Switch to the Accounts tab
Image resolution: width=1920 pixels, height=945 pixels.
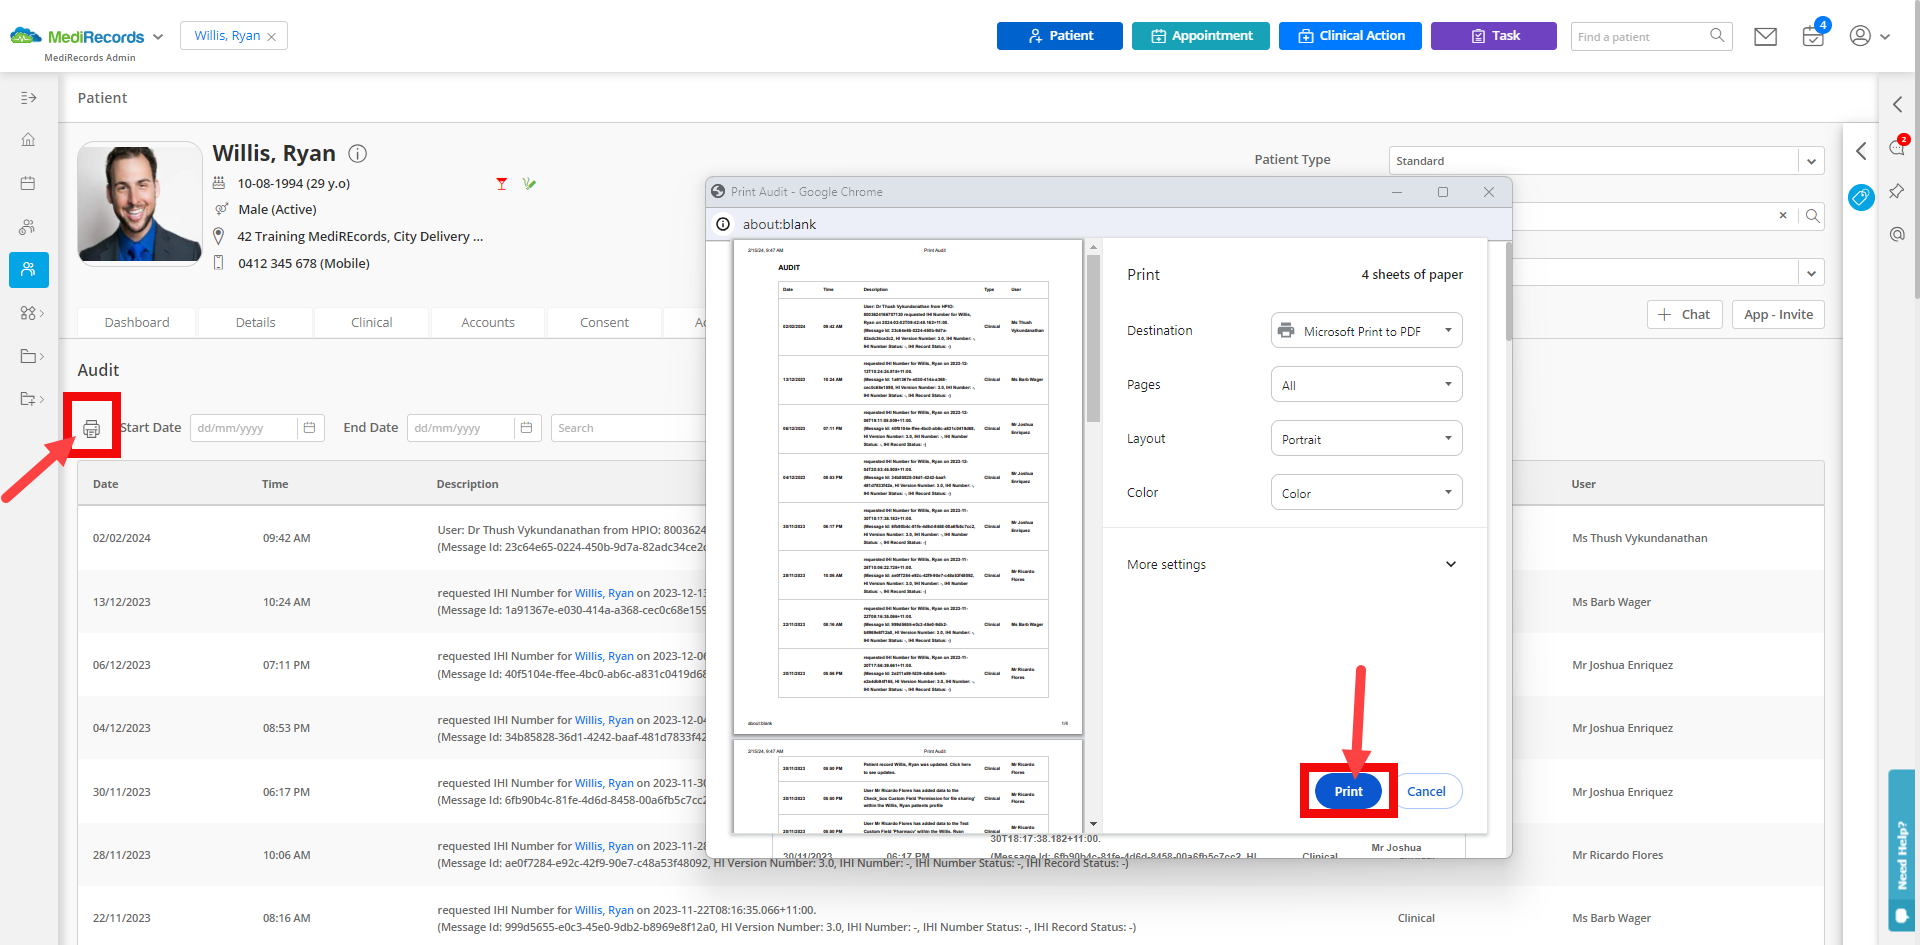pos(487,322)
